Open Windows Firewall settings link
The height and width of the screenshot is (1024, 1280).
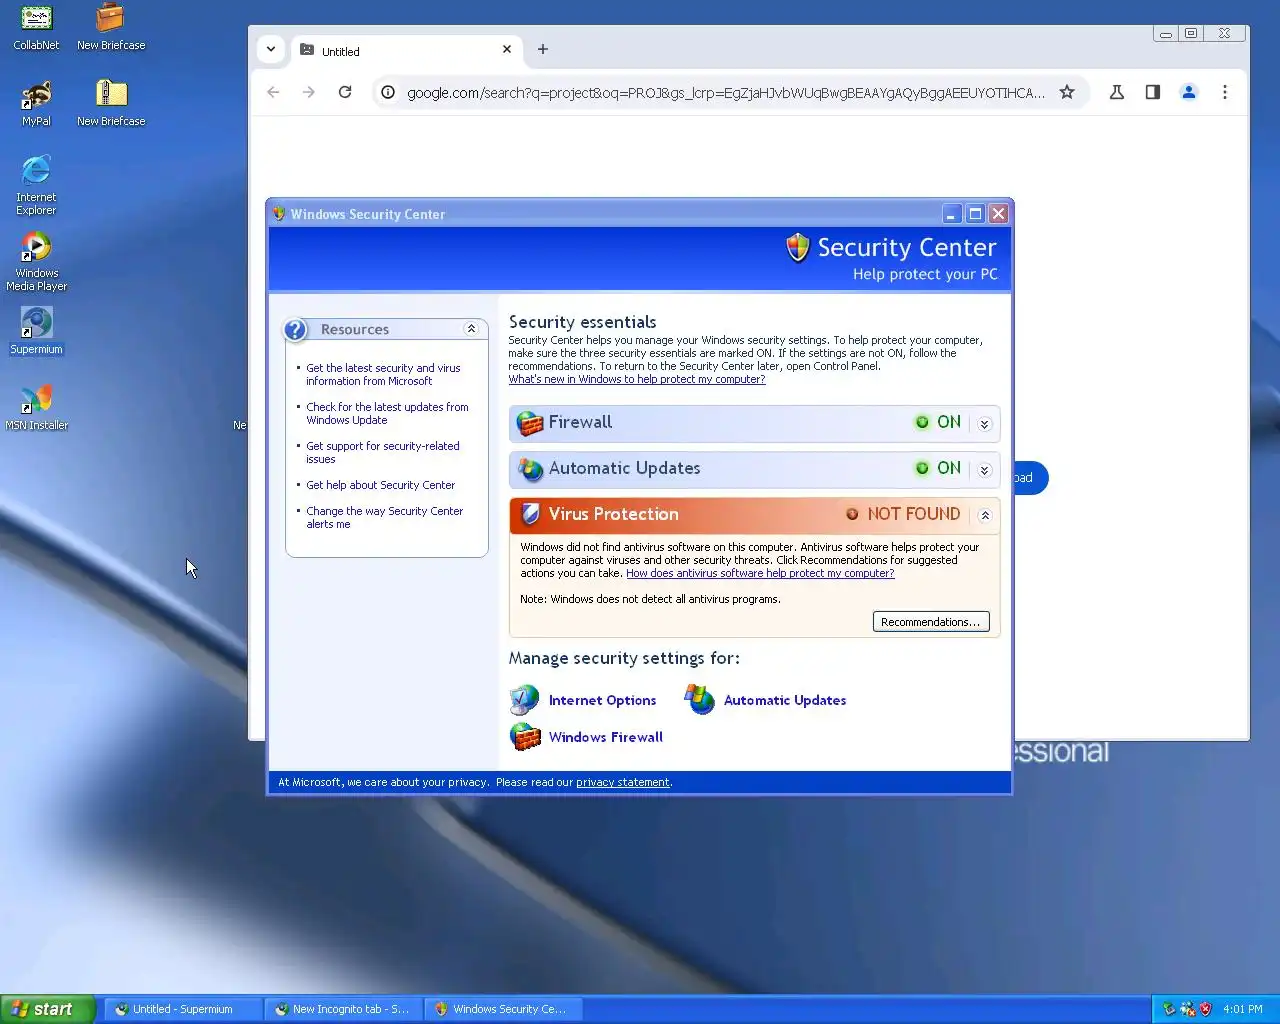click(605, 737)
